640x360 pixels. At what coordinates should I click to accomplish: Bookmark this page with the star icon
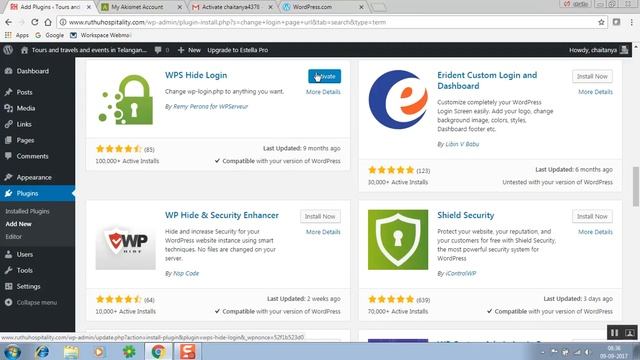tap(601, 22)
